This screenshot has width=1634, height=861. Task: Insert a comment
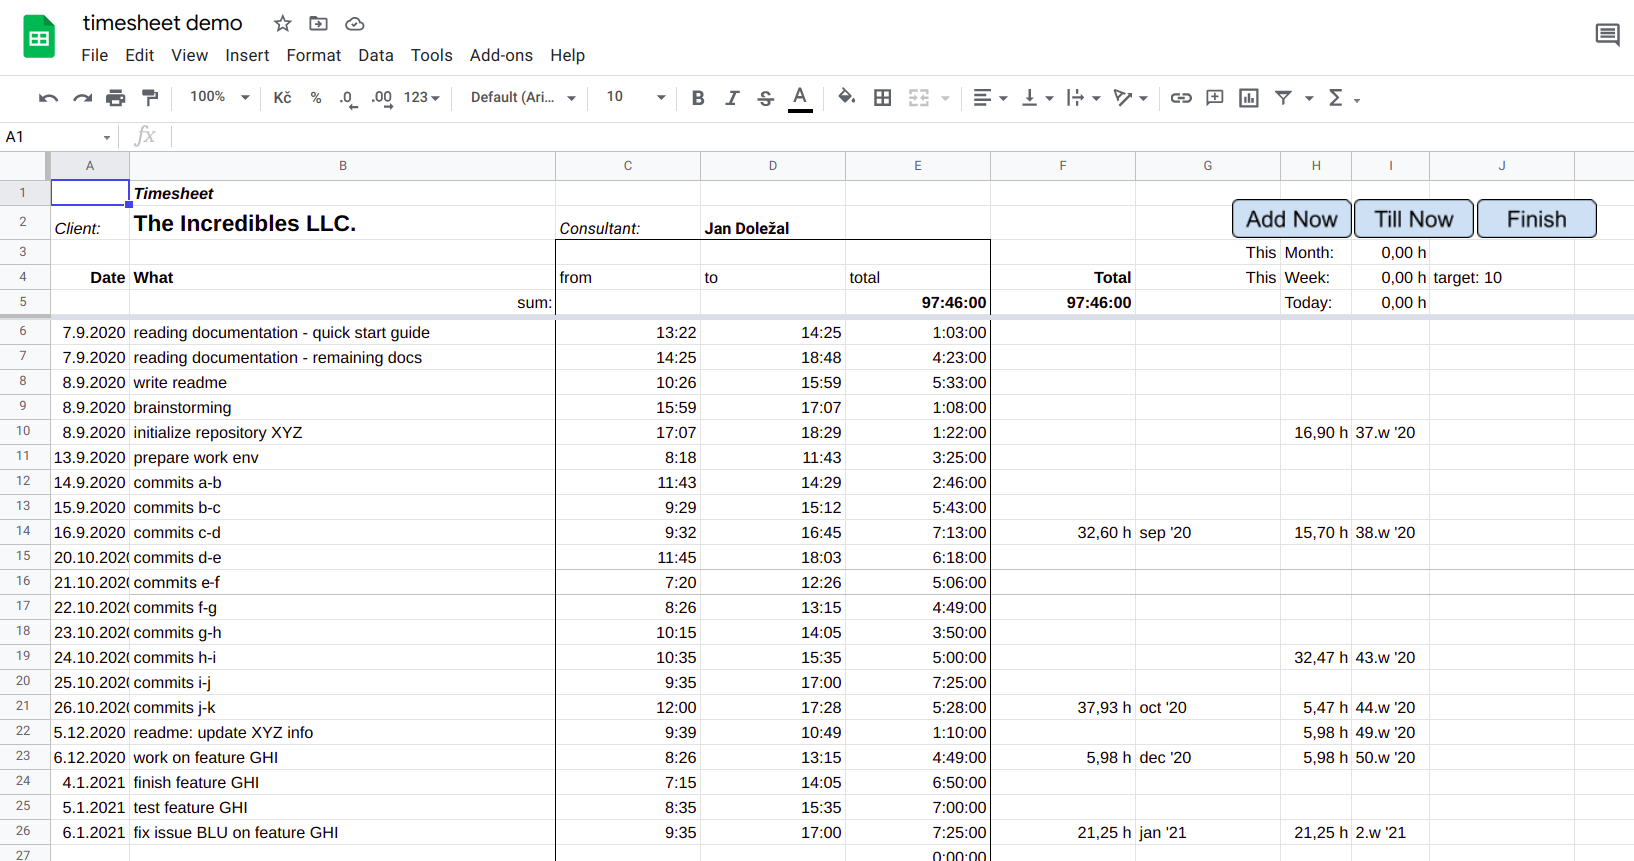[1215, 98]
